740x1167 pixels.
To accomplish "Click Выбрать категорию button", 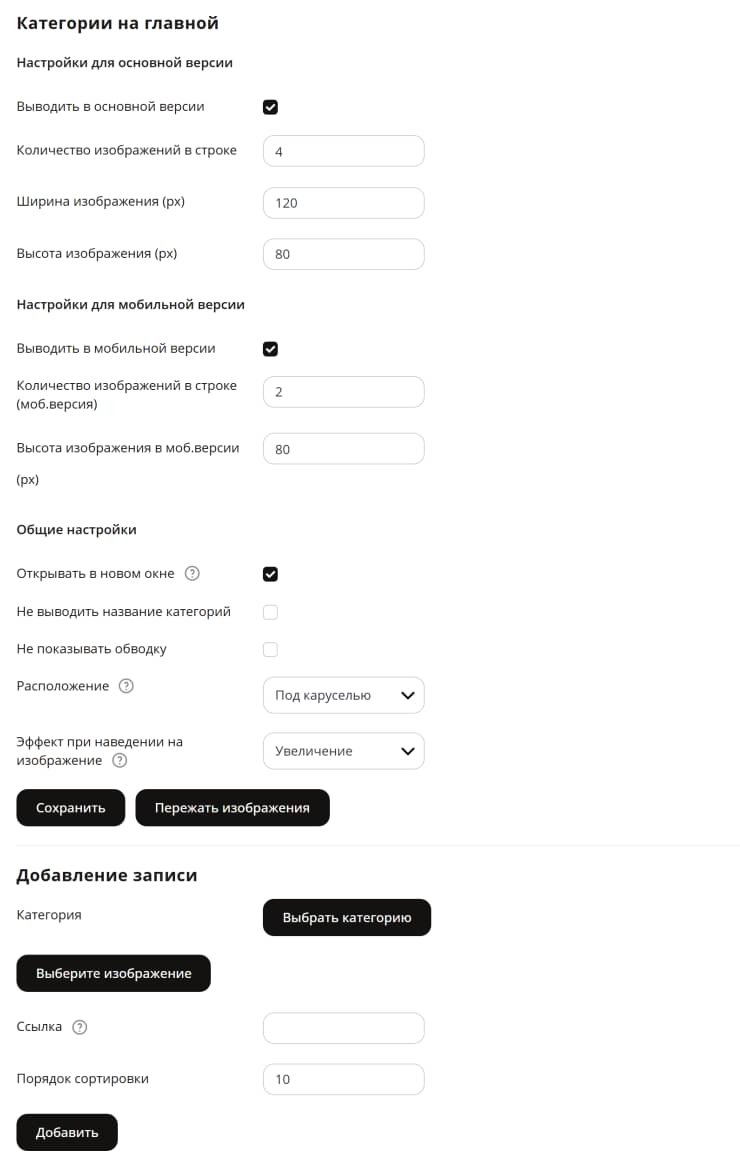I will pos(347,918).
